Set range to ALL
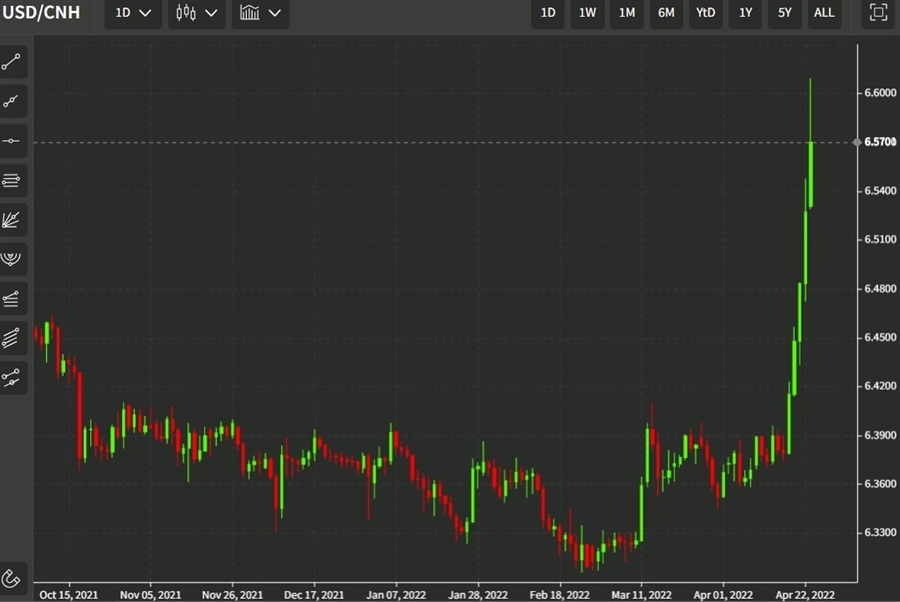This screenshot has height=602, width=900. (824, 13)
